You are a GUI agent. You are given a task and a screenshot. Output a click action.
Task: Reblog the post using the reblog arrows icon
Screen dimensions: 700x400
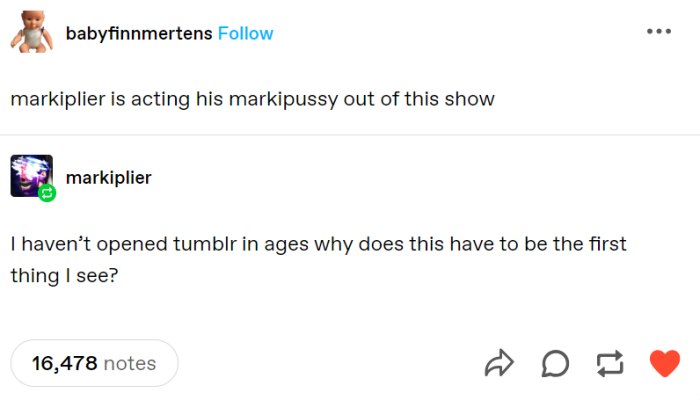click(610, 363)
